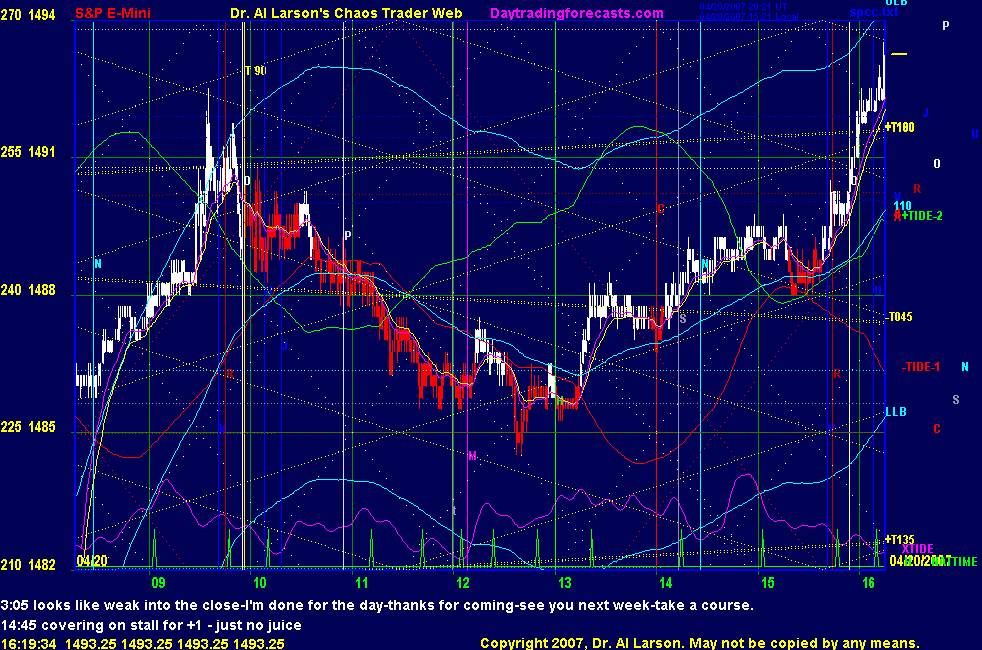Click the 12 hour label on the time axis

[x=463, y=583]
